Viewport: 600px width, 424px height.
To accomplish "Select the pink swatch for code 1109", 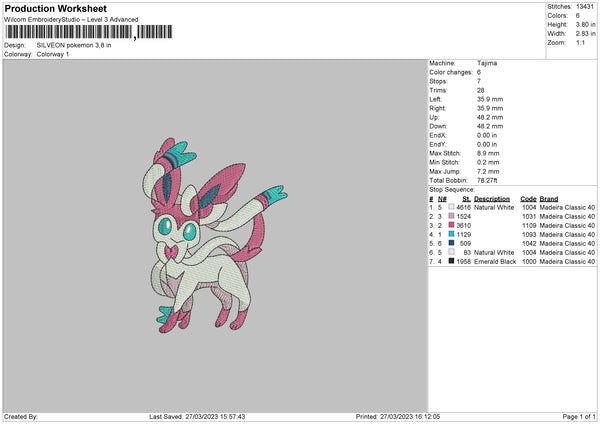I will (451, 225).
